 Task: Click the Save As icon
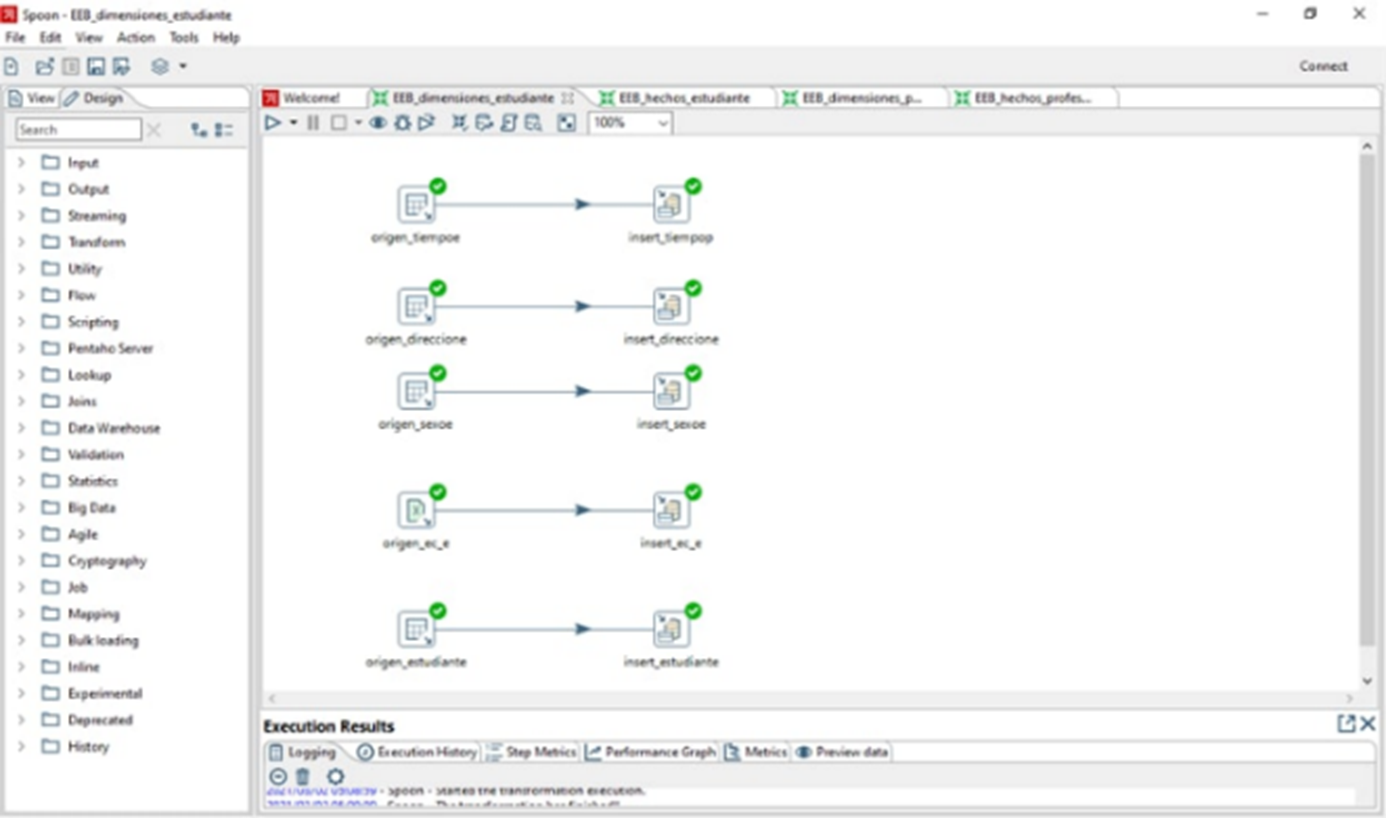point(122,66)
